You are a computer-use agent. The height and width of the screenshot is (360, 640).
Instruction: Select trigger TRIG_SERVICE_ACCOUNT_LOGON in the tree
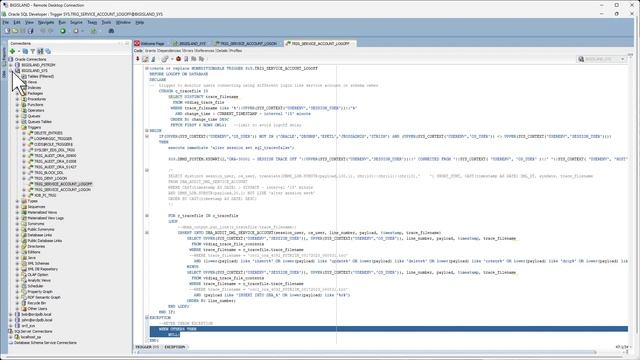click(x=62, y=190)
